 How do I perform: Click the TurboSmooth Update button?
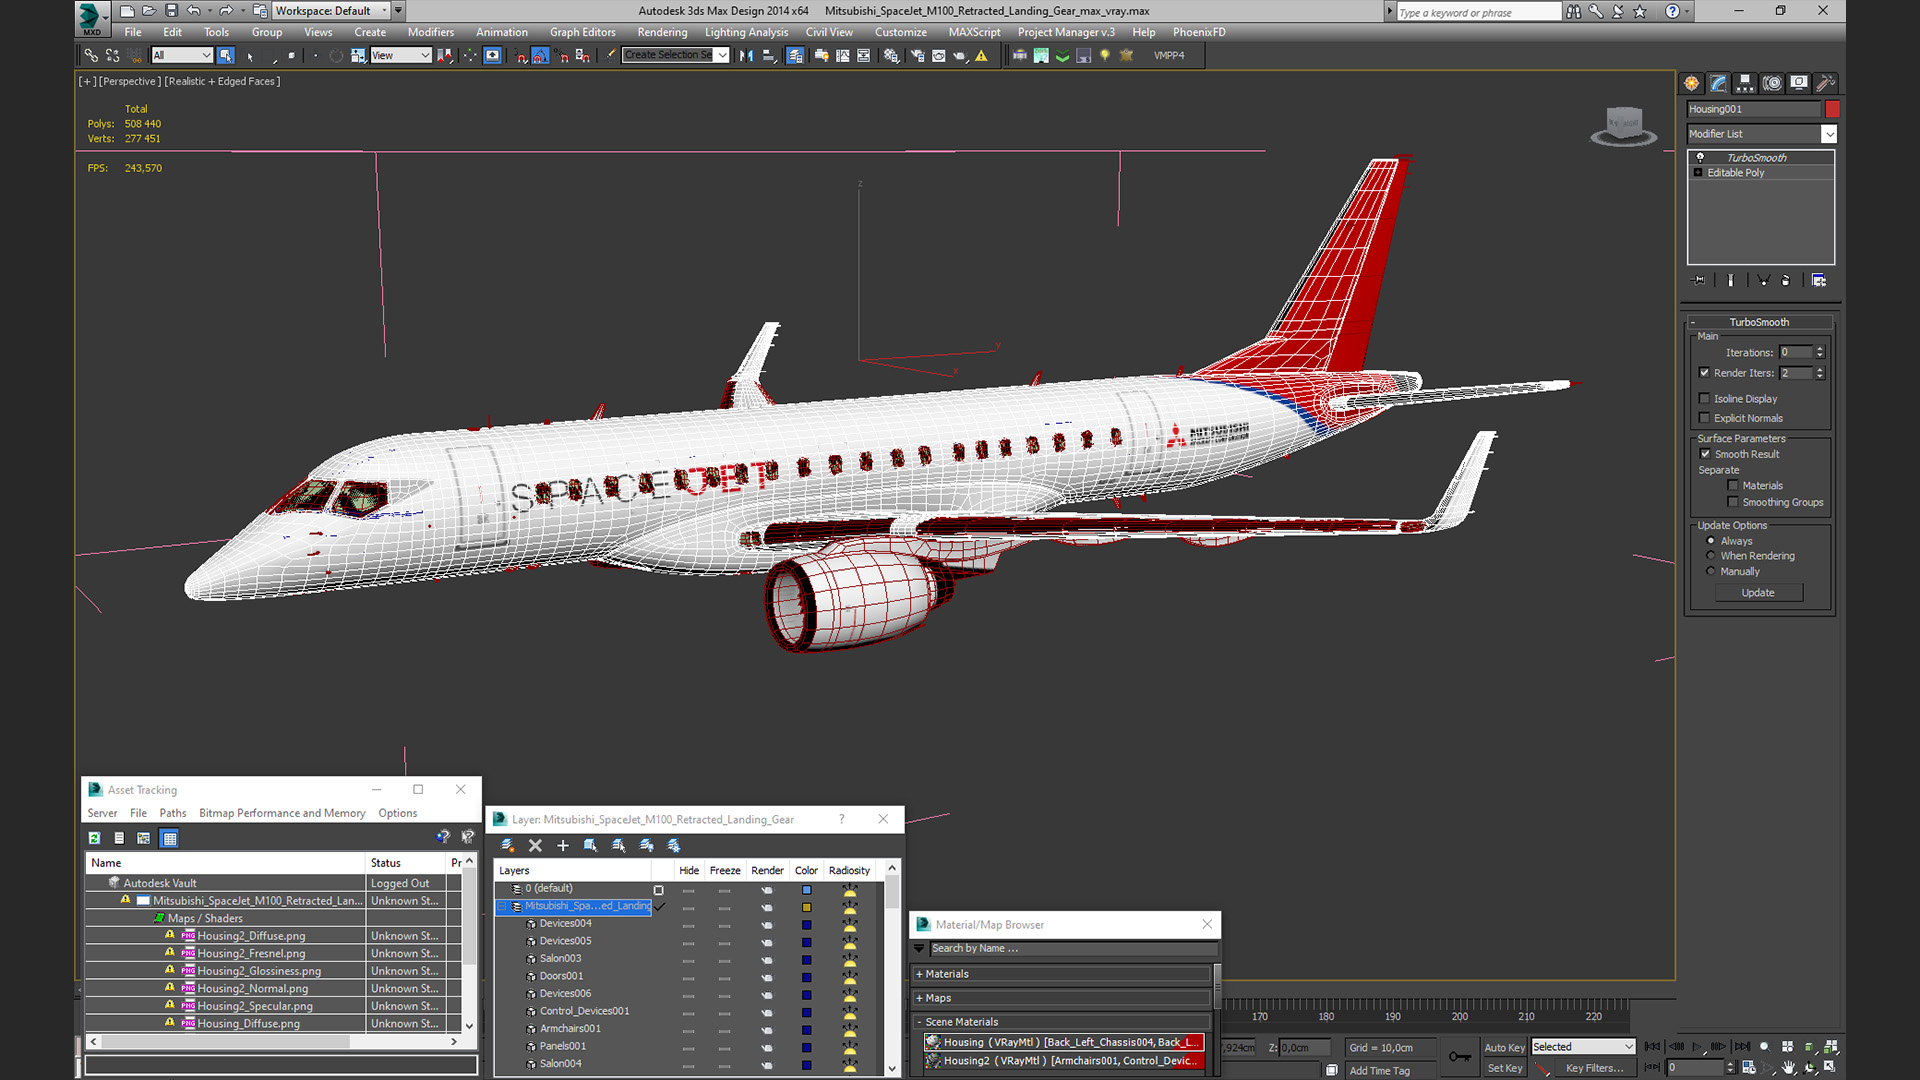pos(1758,593)
